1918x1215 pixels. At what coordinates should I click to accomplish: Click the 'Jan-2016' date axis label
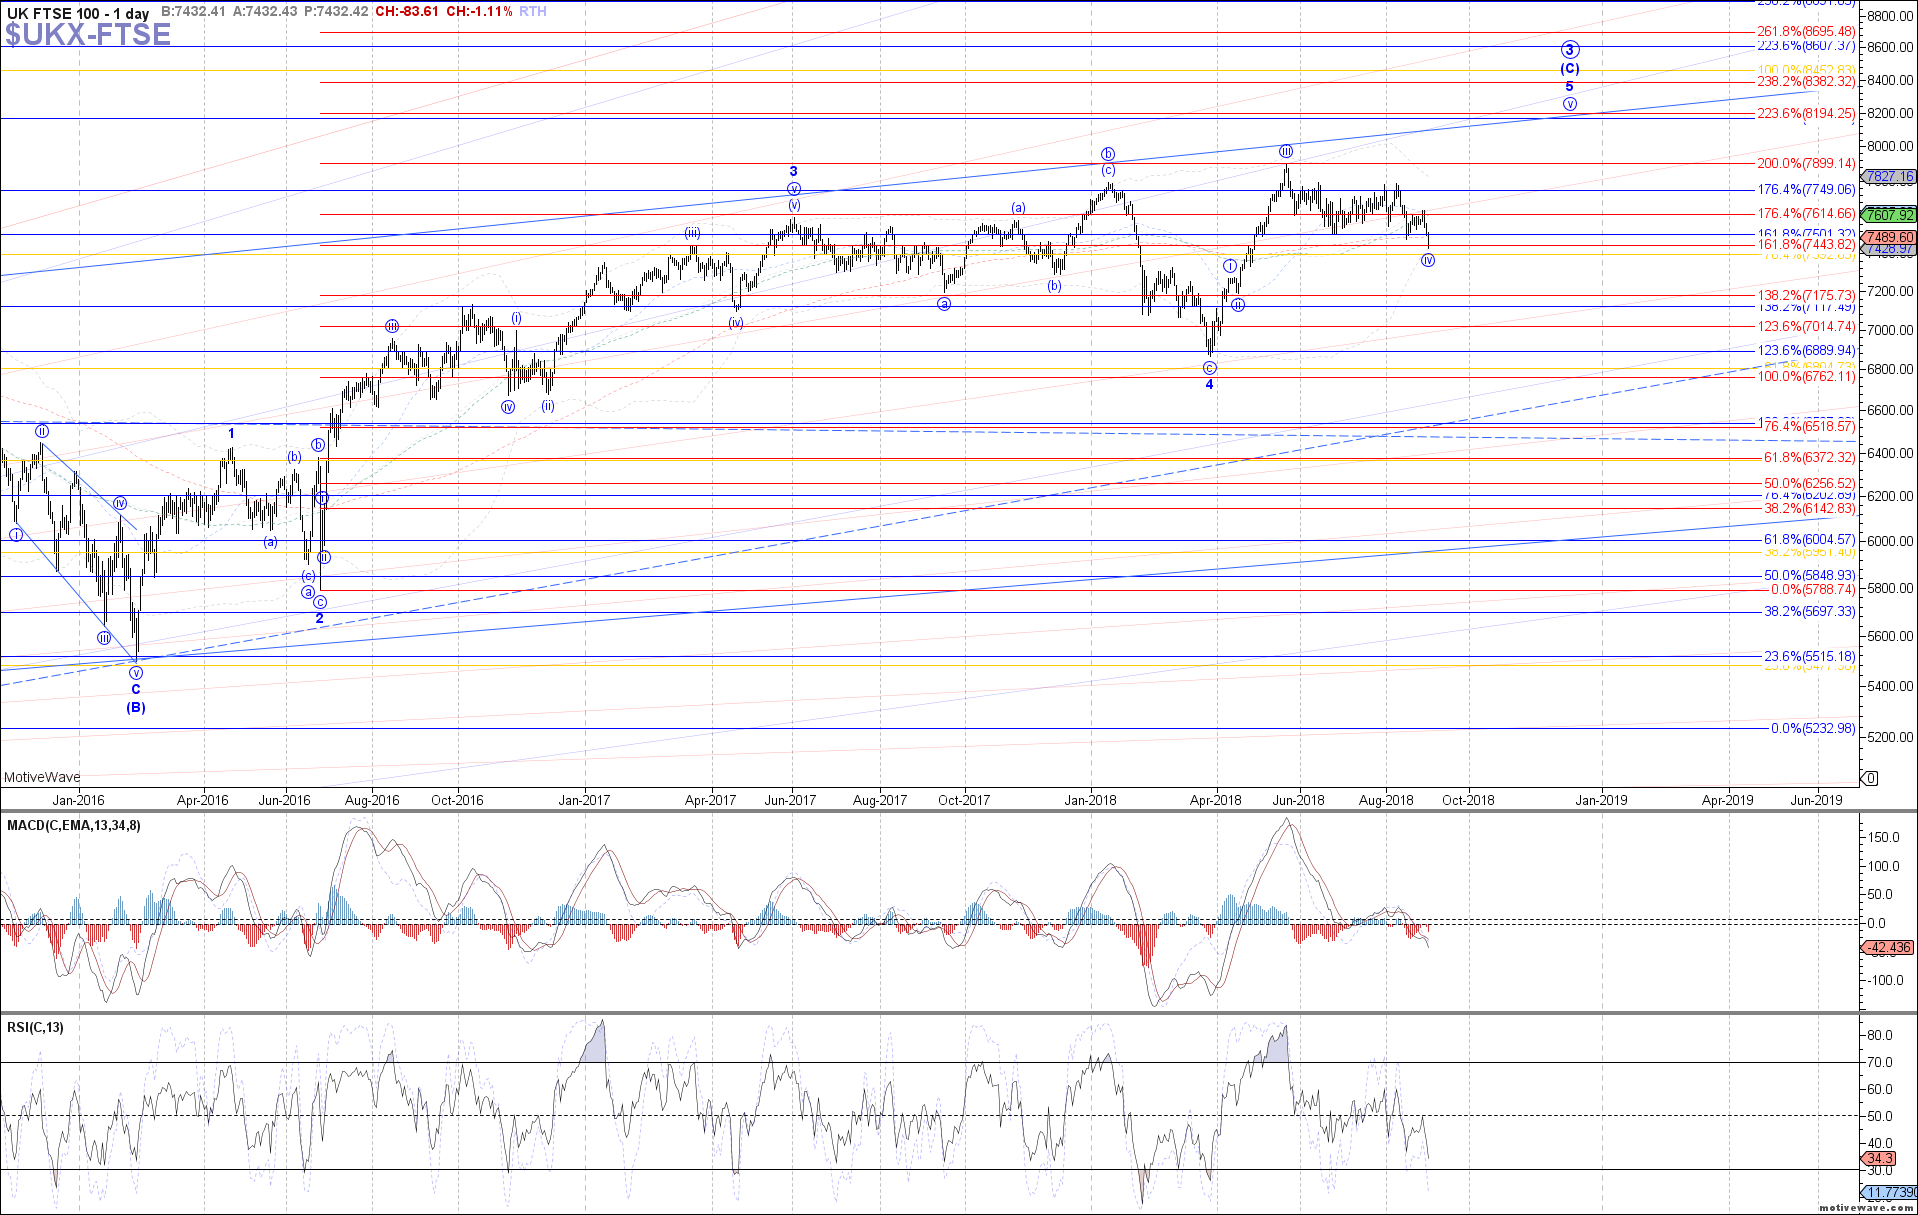pyautogui.click(x=78, y=800)
